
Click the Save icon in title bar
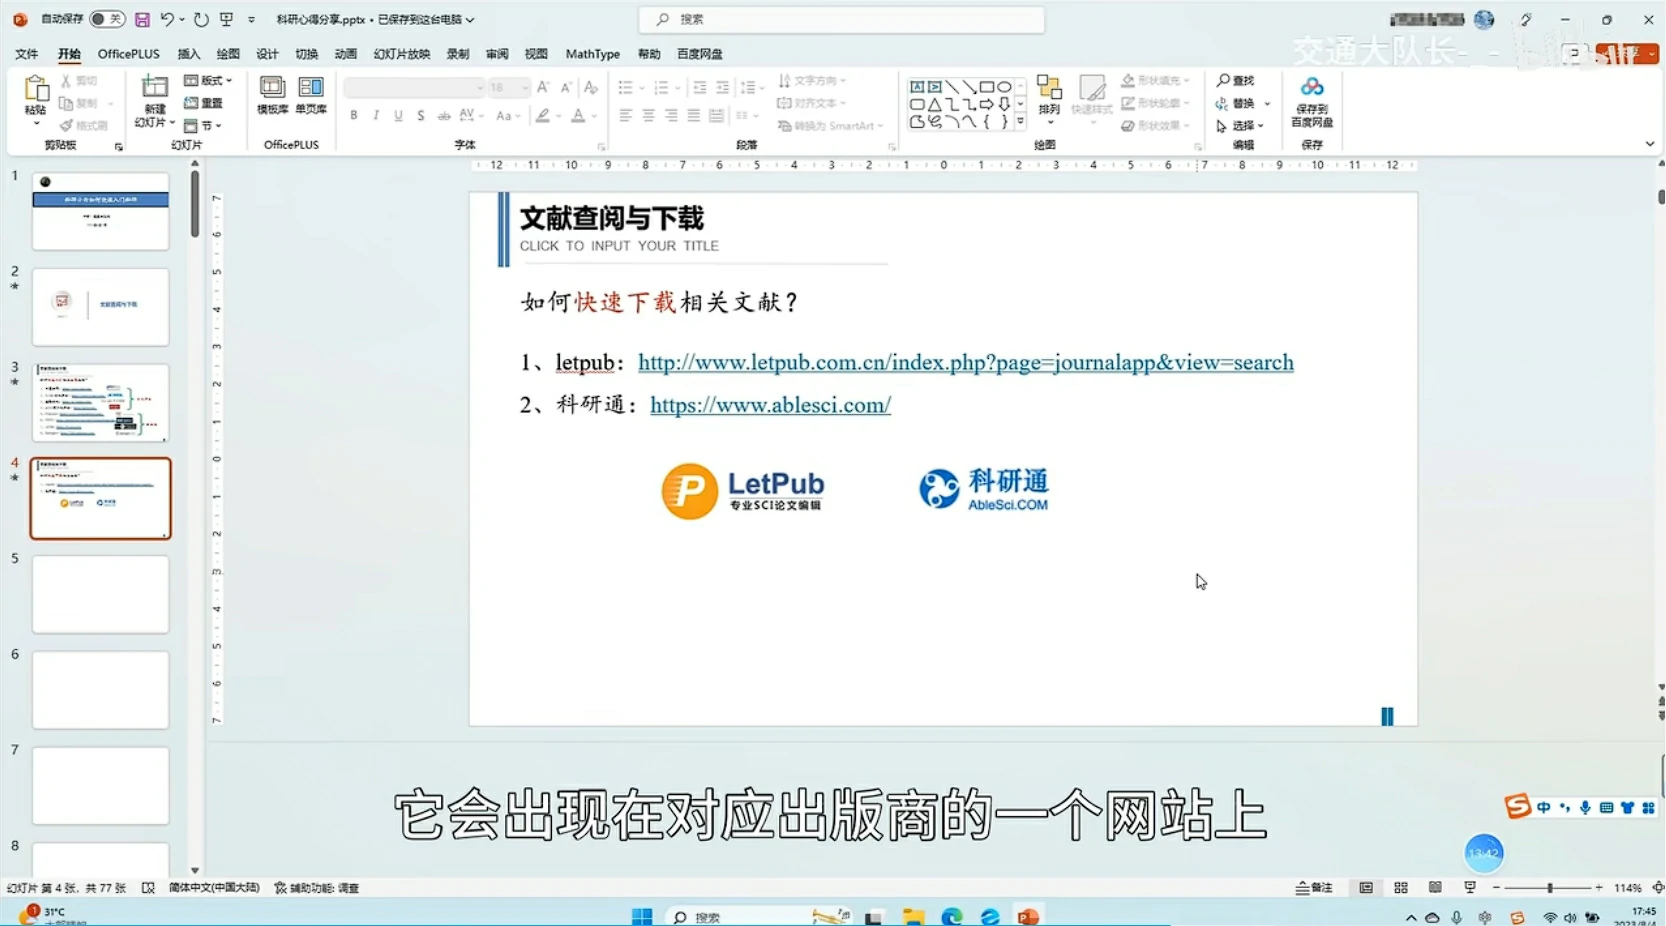(x=142, y=19)
